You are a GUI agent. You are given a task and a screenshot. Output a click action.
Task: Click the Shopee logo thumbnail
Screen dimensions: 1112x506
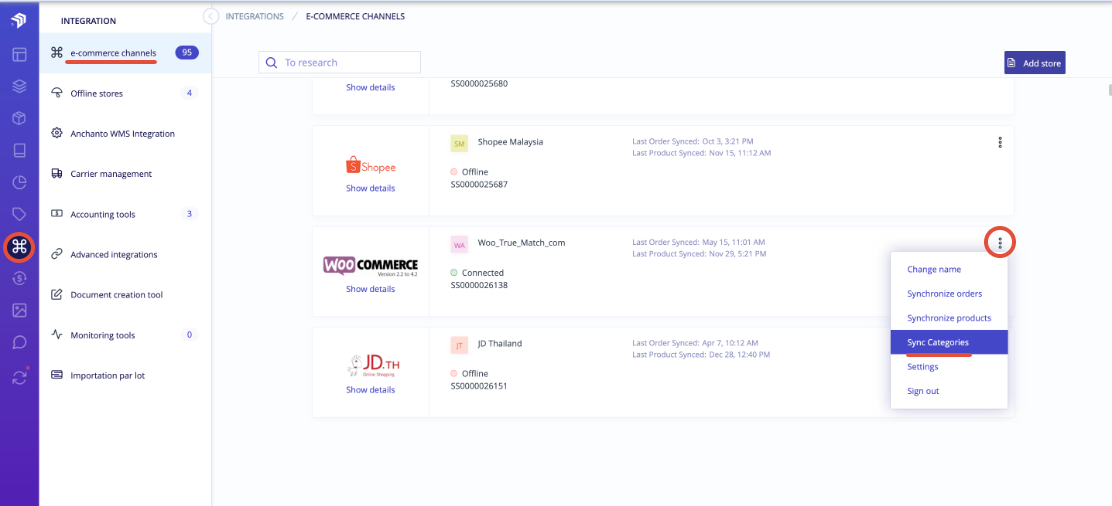coord(370,166)
